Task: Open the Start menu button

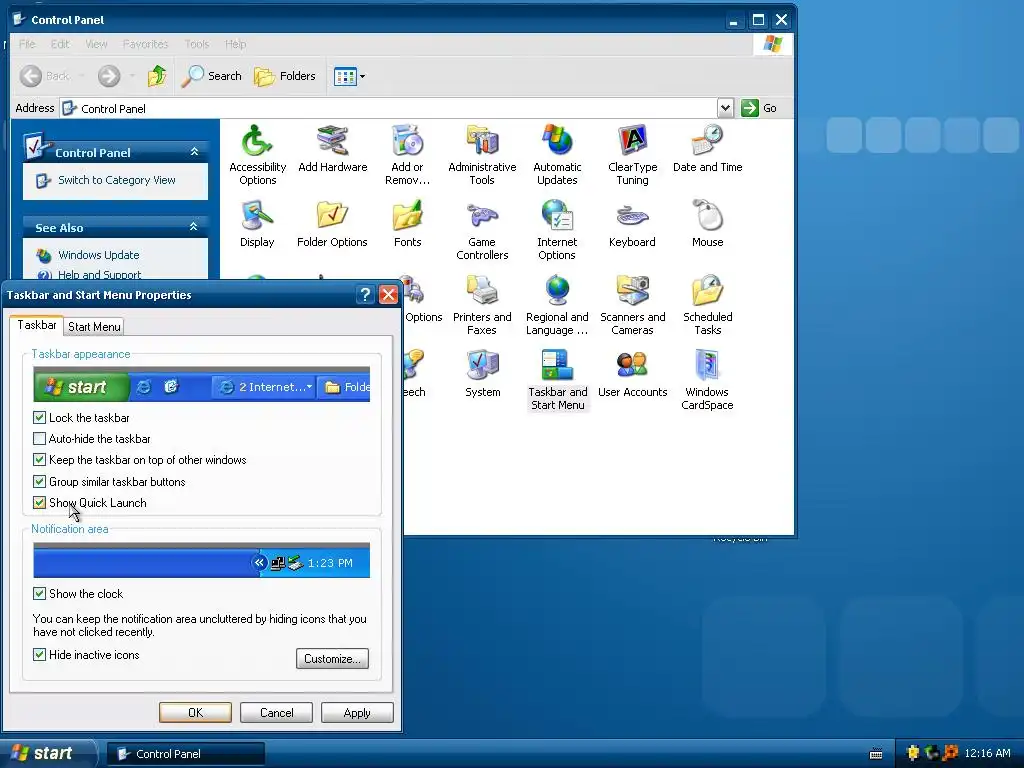Action: [x=49, y=754]
